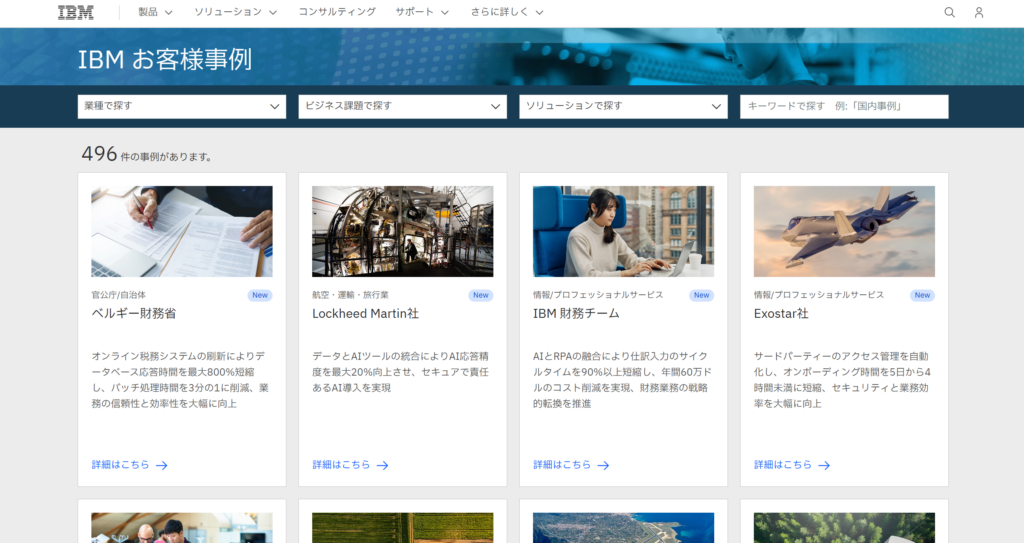The height and width of the screenshot is (543, 1024).
Task: Click arrow icon under Exostar社 card
Action: (x=824, y=465)
